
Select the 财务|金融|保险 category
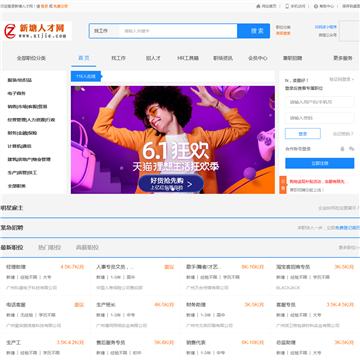pos(22,133)
